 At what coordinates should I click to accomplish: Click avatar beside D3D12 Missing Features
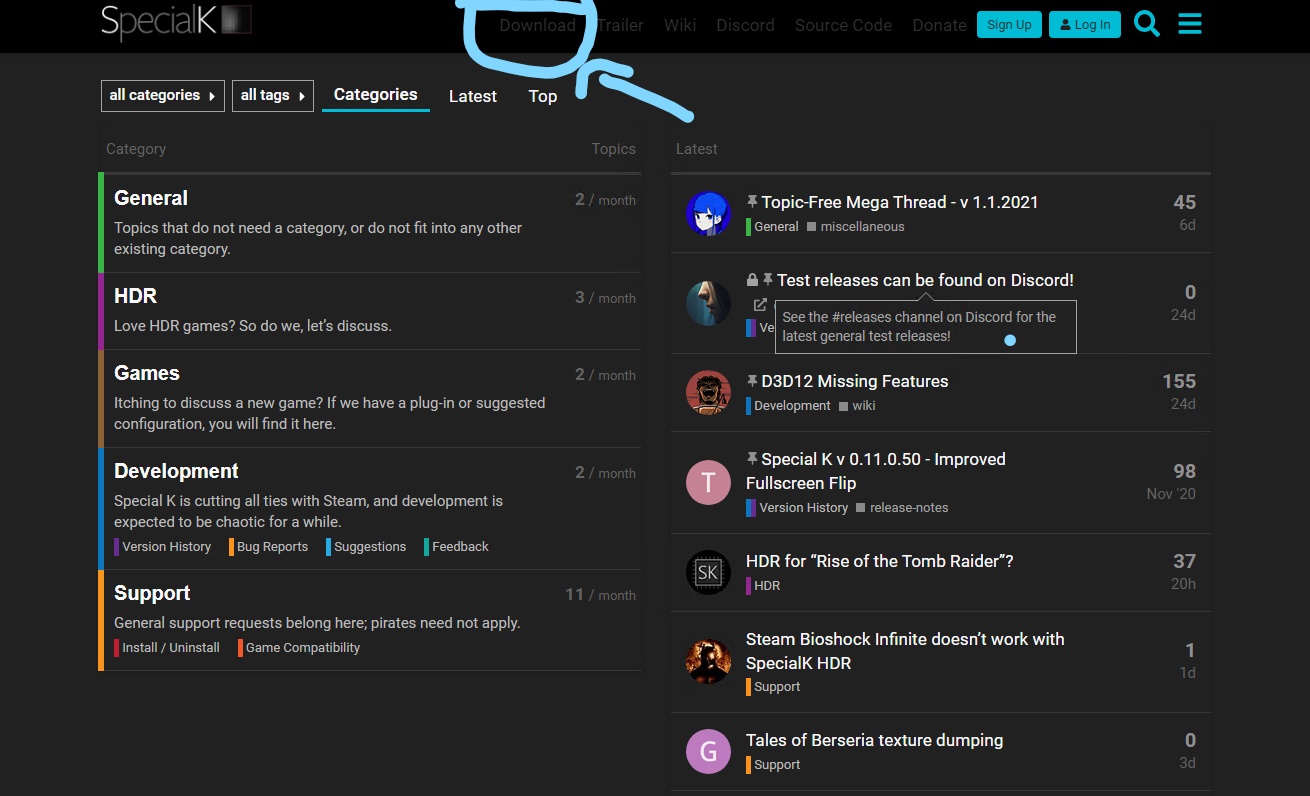(708, 392)
